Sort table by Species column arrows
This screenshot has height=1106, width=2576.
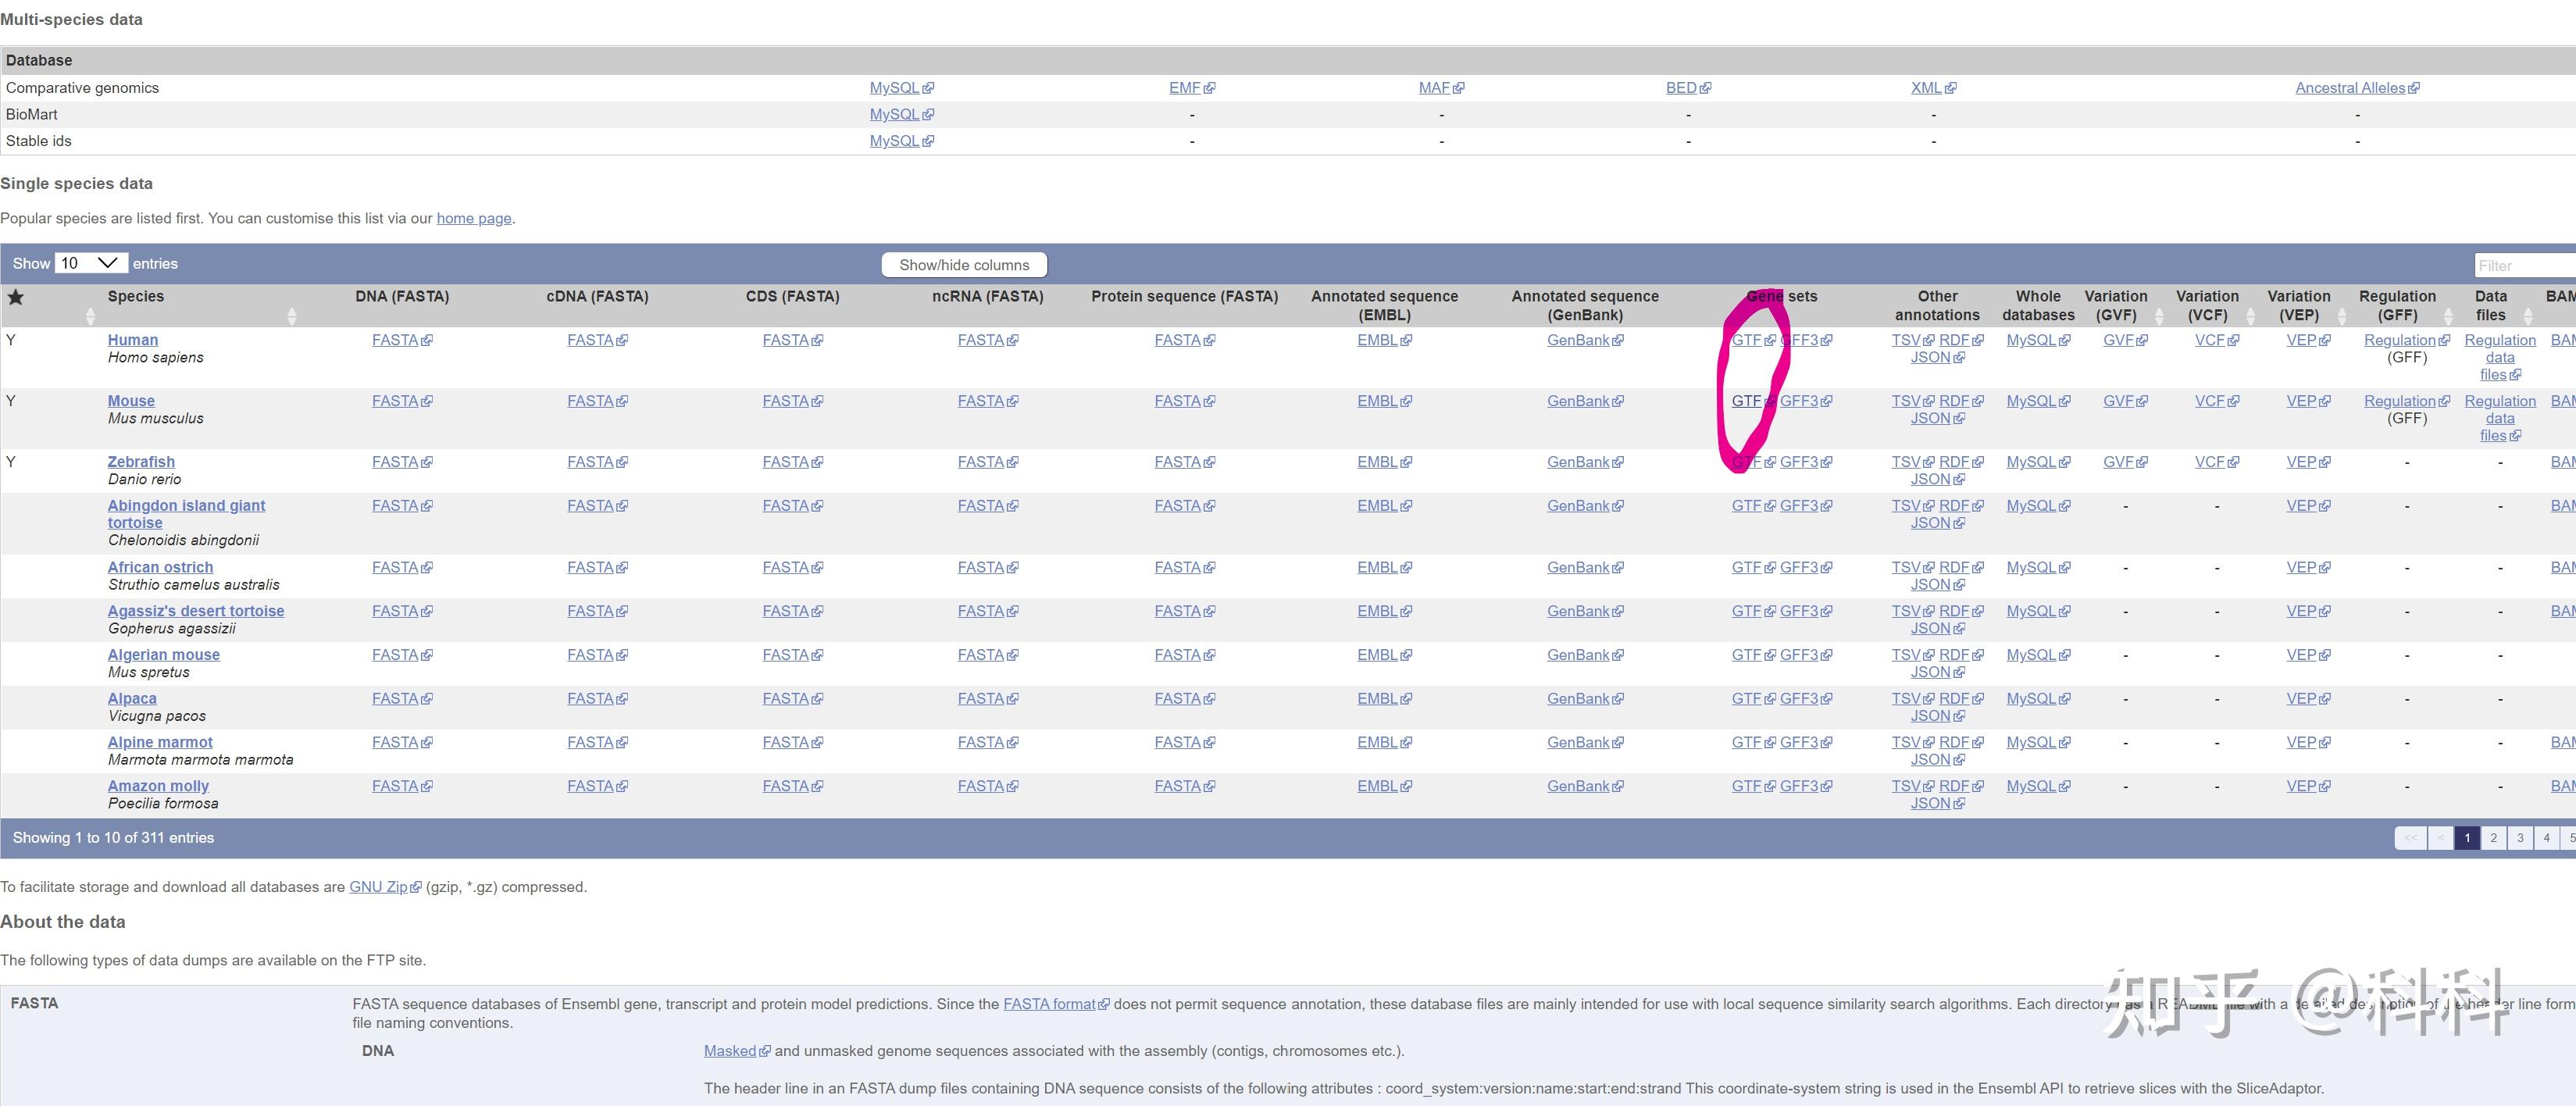[291, 316]
